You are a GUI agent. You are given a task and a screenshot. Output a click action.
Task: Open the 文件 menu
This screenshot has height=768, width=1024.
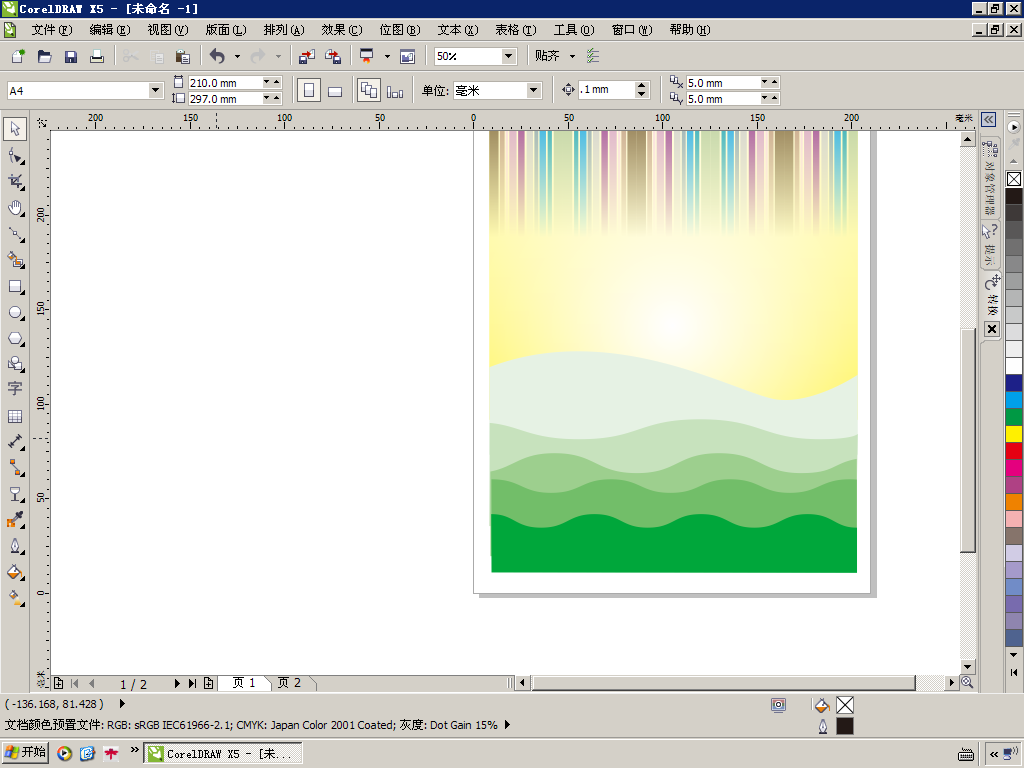(52, 30)
